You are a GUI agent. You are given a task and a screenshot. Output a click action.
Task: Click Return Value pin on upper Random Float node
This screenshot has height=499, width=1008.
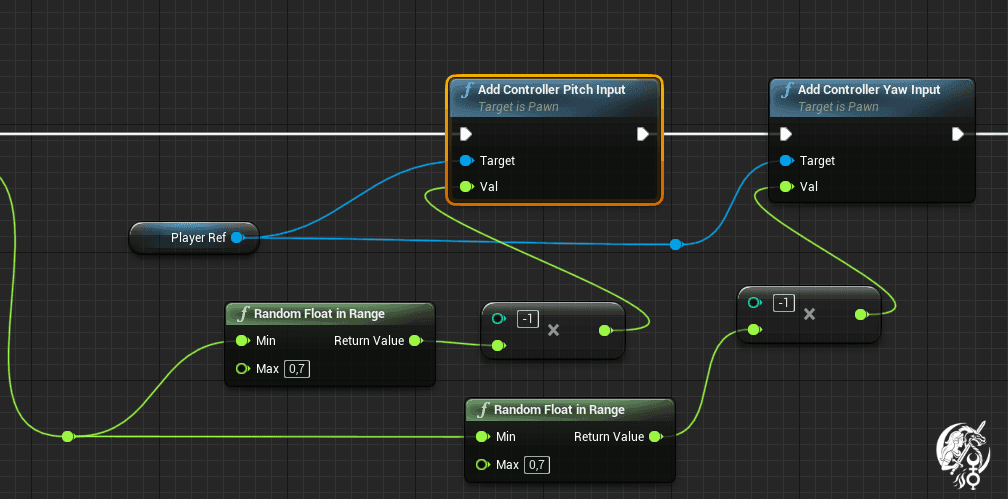(x=416, y=341)
